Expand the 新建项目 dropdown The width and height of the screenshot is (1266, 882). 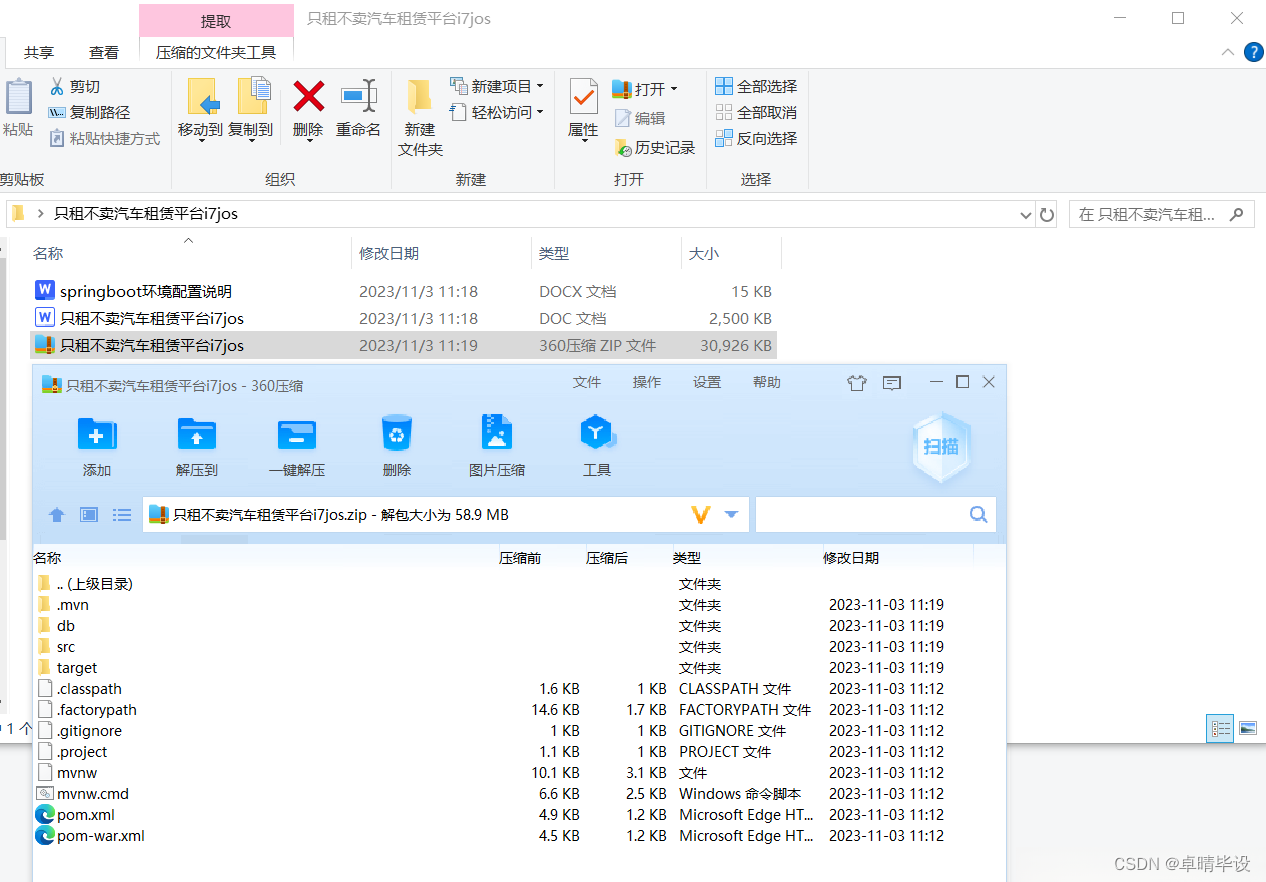(x=540, y=87)
